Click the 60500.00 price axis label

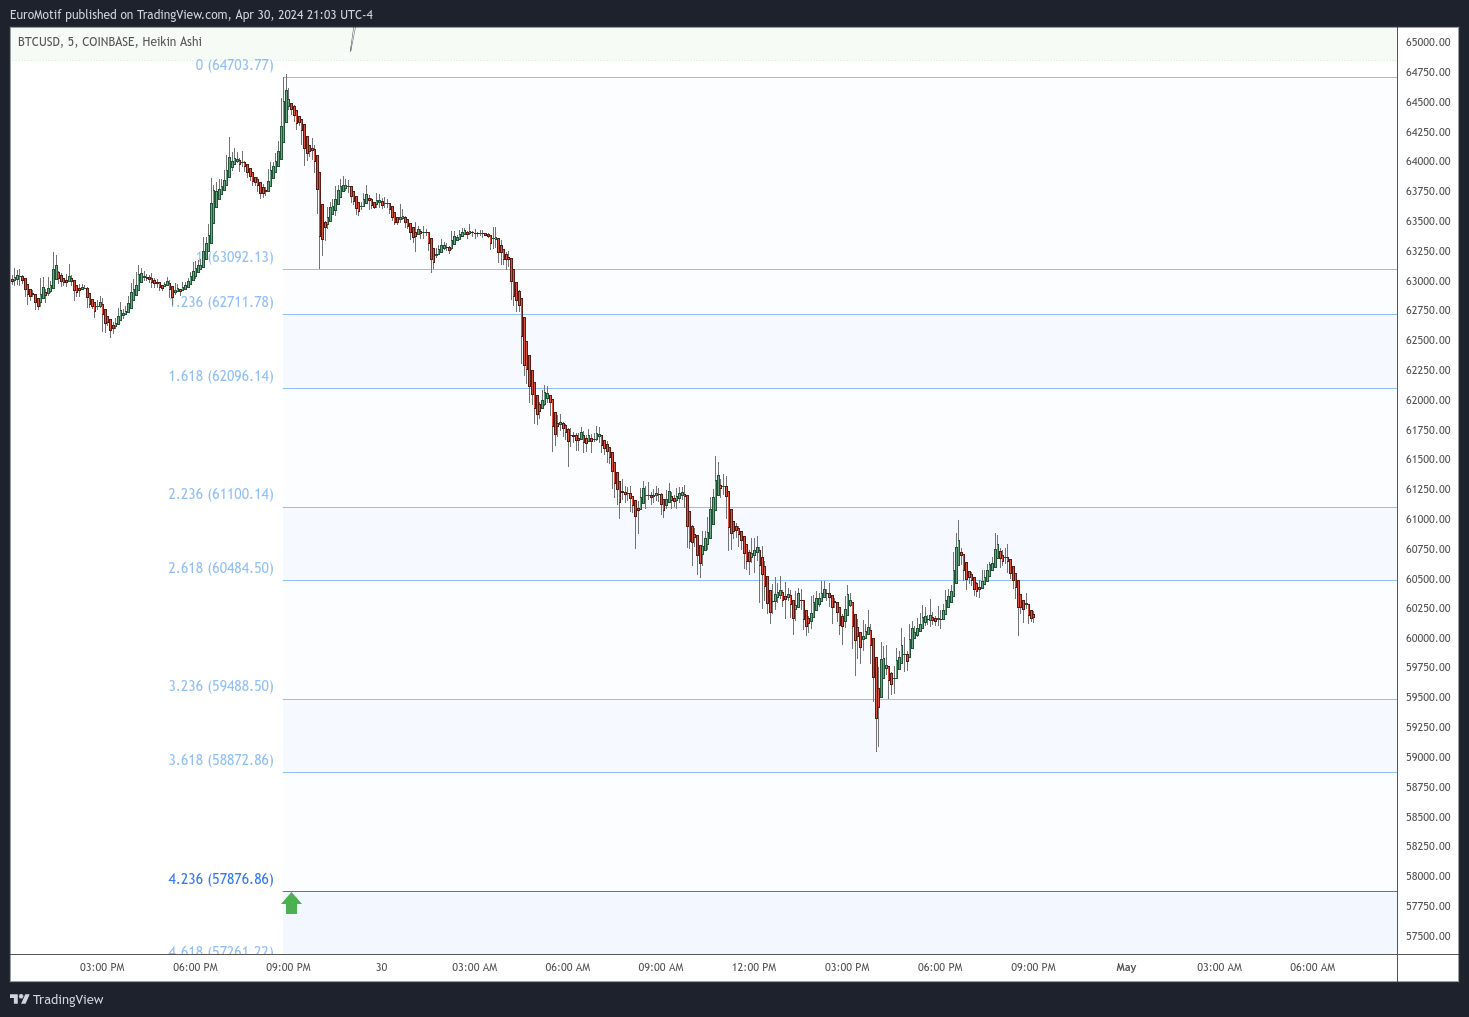pyautogui.click(x=1428, y=579)
